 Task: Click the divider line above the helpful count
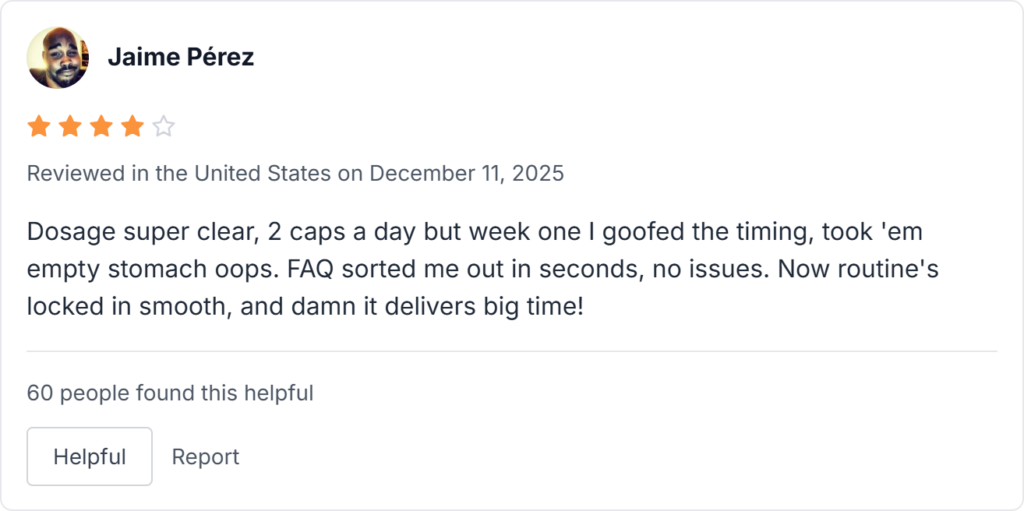511,351
